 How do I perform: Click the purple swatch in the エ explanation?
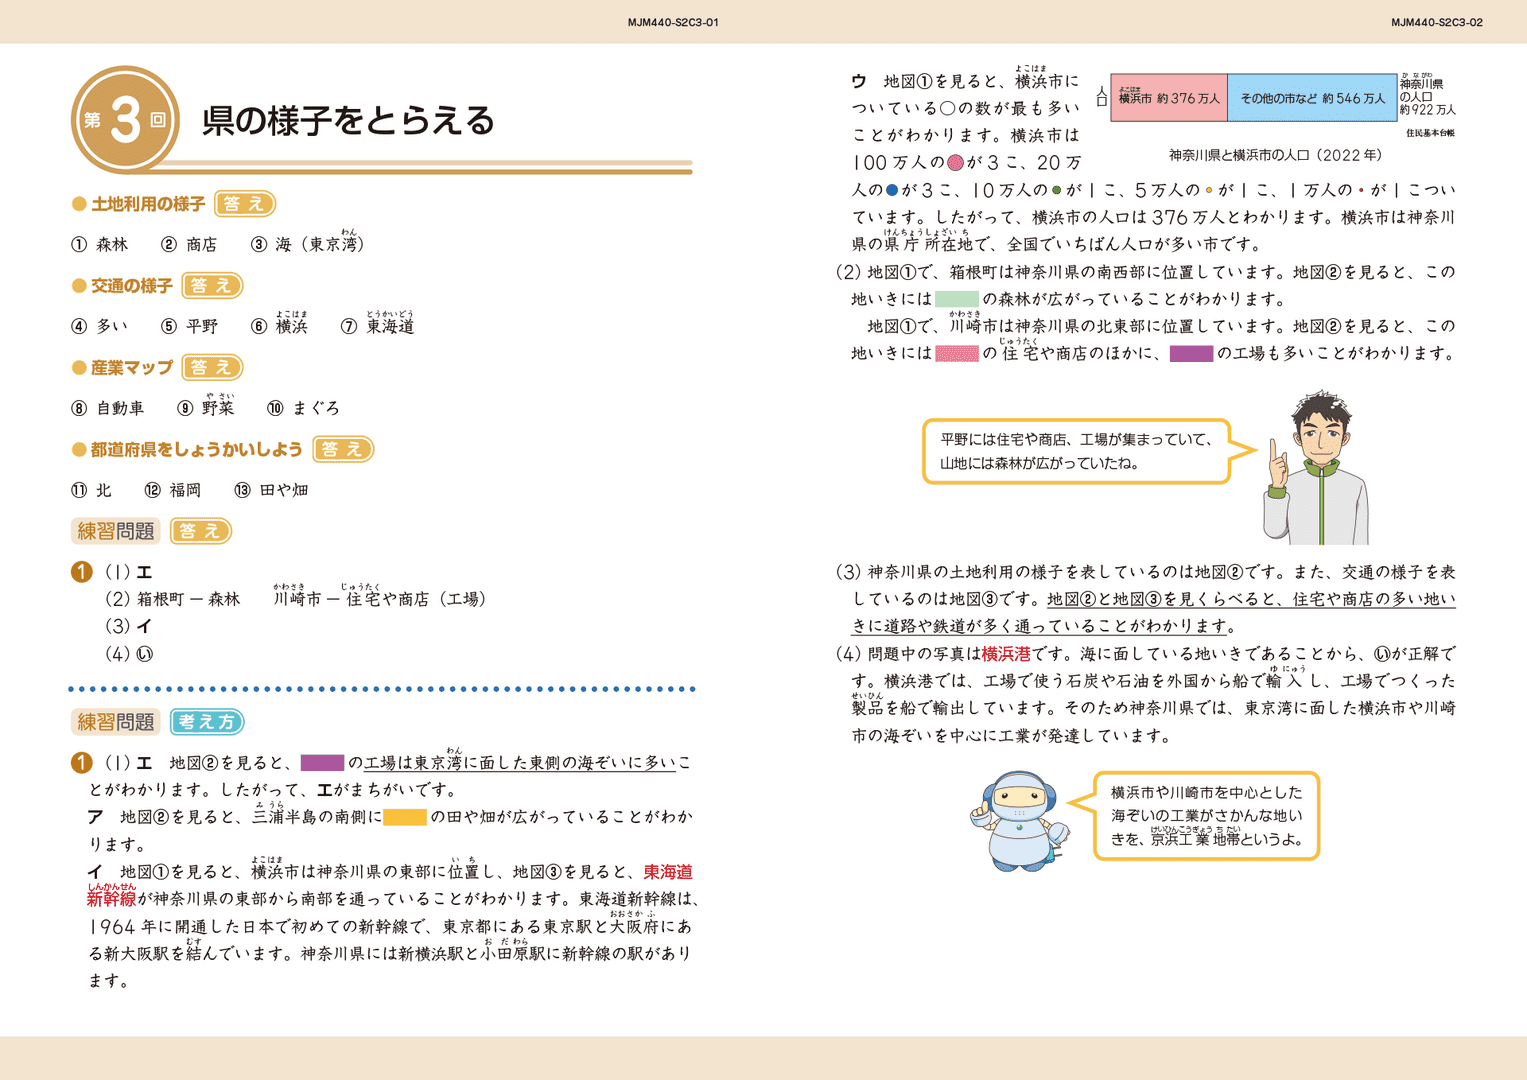(322, 763)
